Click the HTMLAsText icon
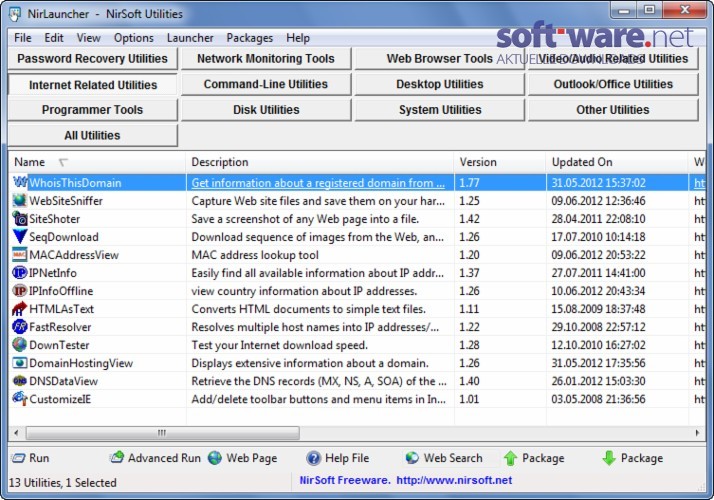 pos(20,309)
